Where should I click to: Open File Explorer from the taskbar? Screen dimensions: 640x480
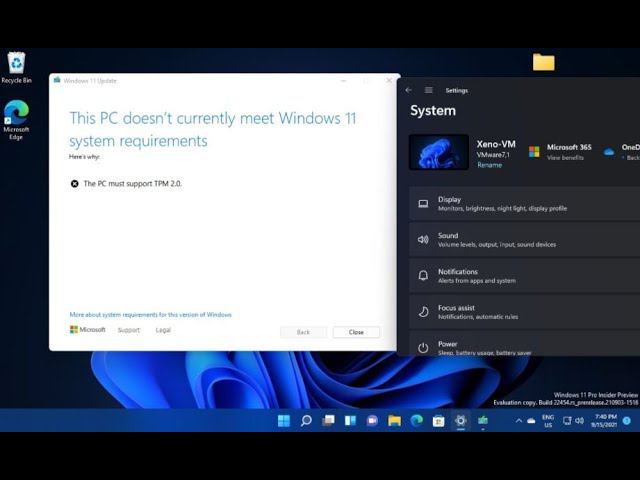[x=394, y=420]
